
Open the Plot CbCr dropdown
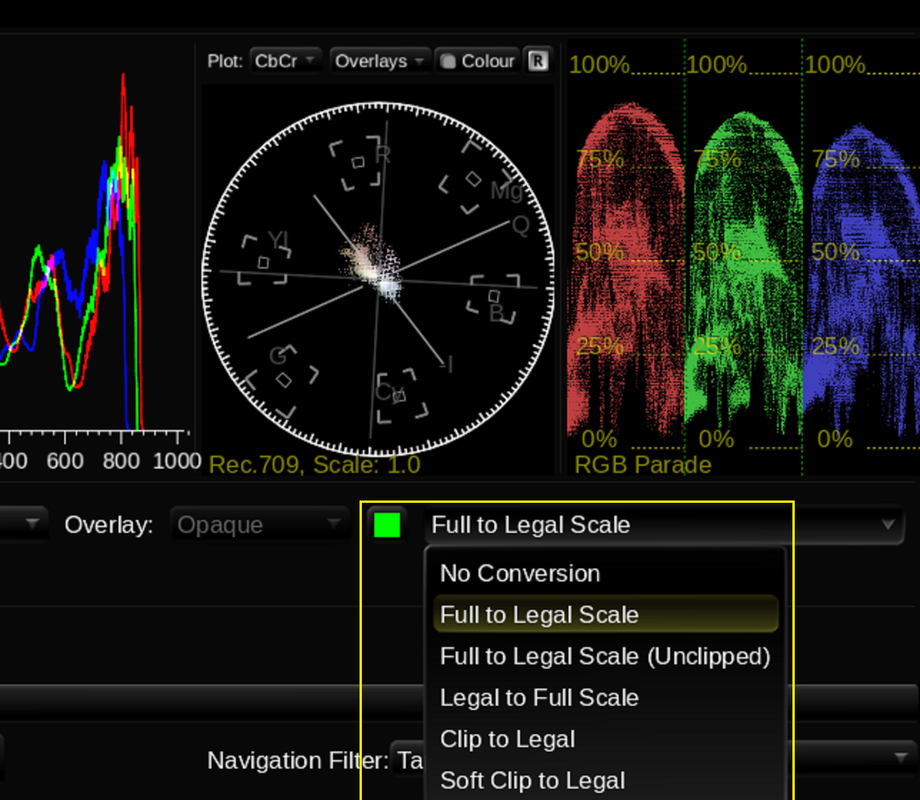click(x=286, y=61)
